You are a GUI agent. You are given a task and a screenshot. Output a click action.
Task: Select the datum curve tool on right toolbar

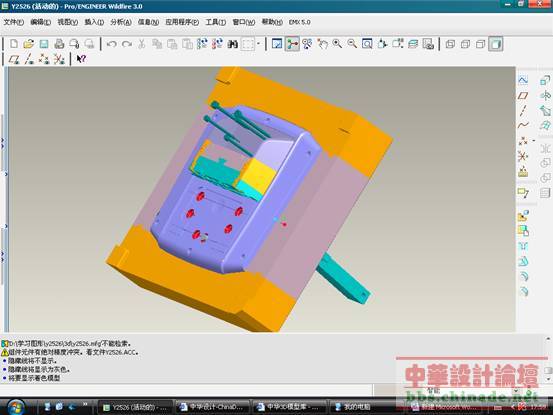pos(523,124)
